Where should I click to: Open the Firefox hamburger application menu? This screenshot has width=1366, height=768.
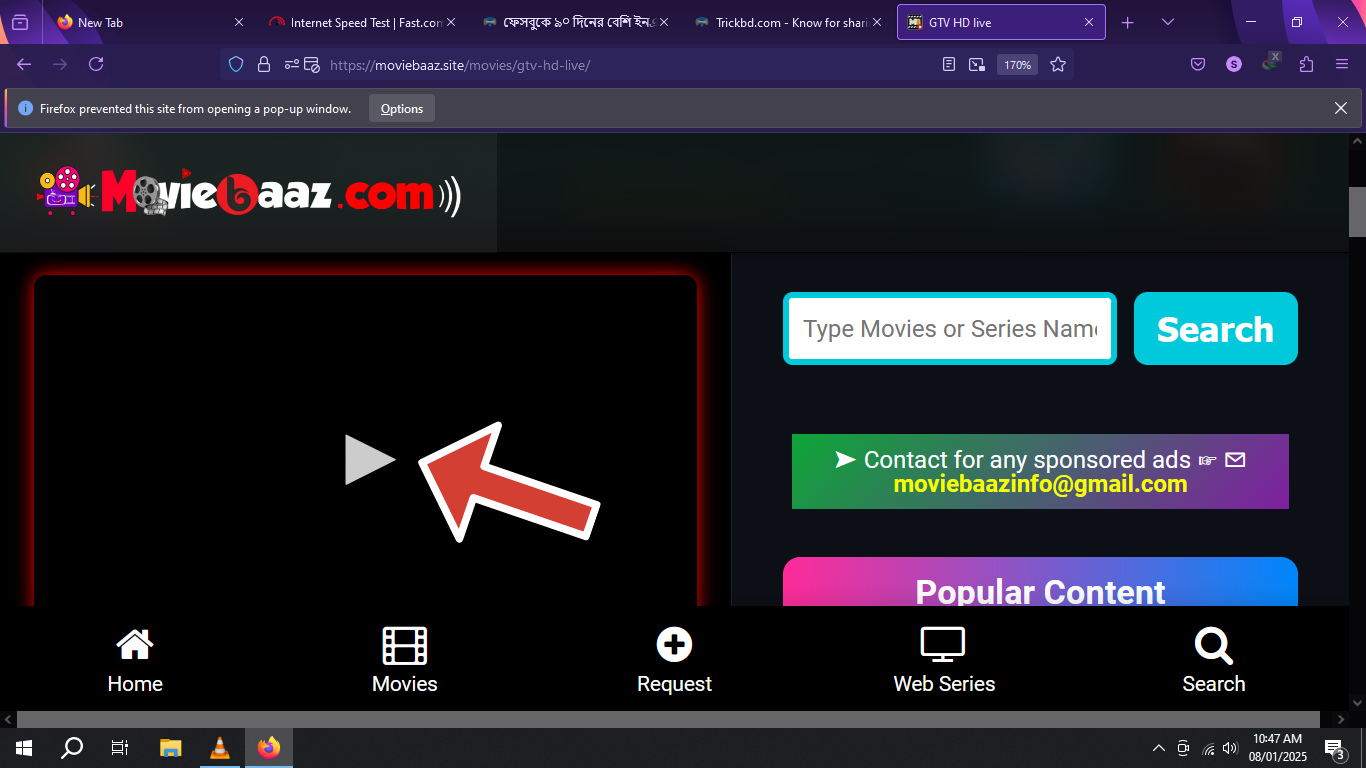pyautogui.click(x=1342, y=65)
